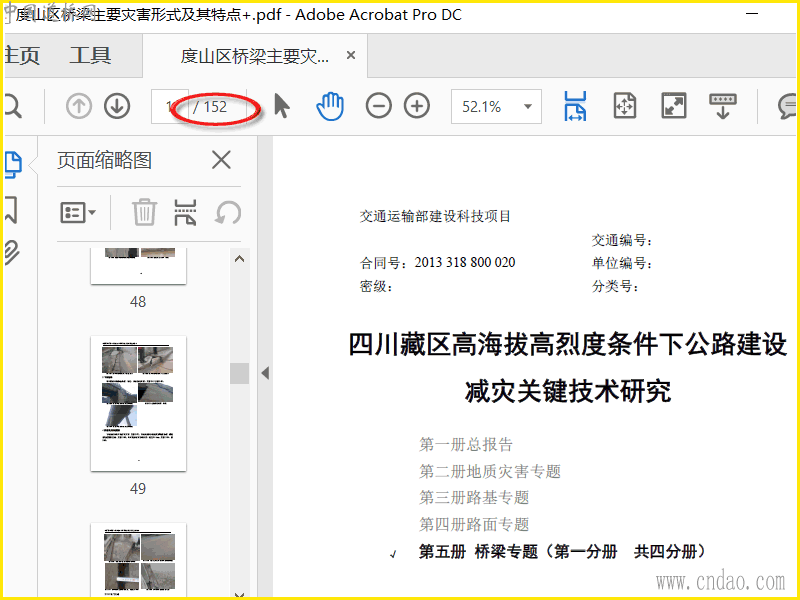The image size is (800, 600).
Task: Click the fit one full page icon
Action: (624, 106)
